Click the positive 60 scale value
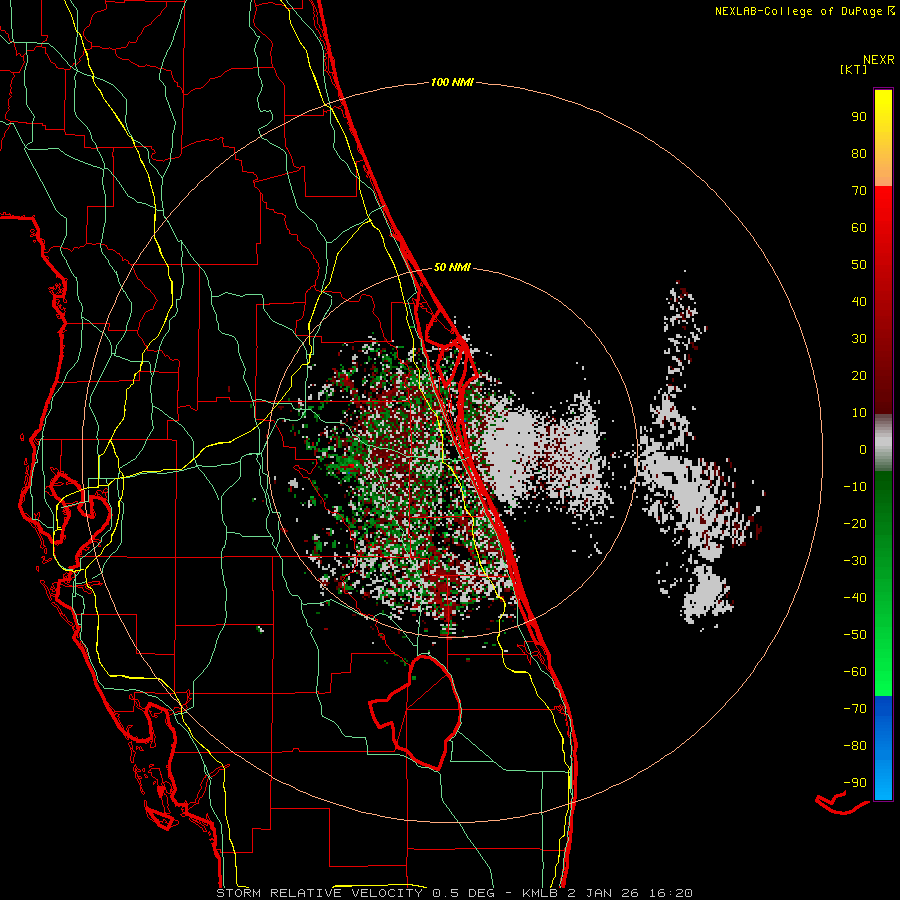Screen dimensions: 900x900 click(x=859, y=228)
